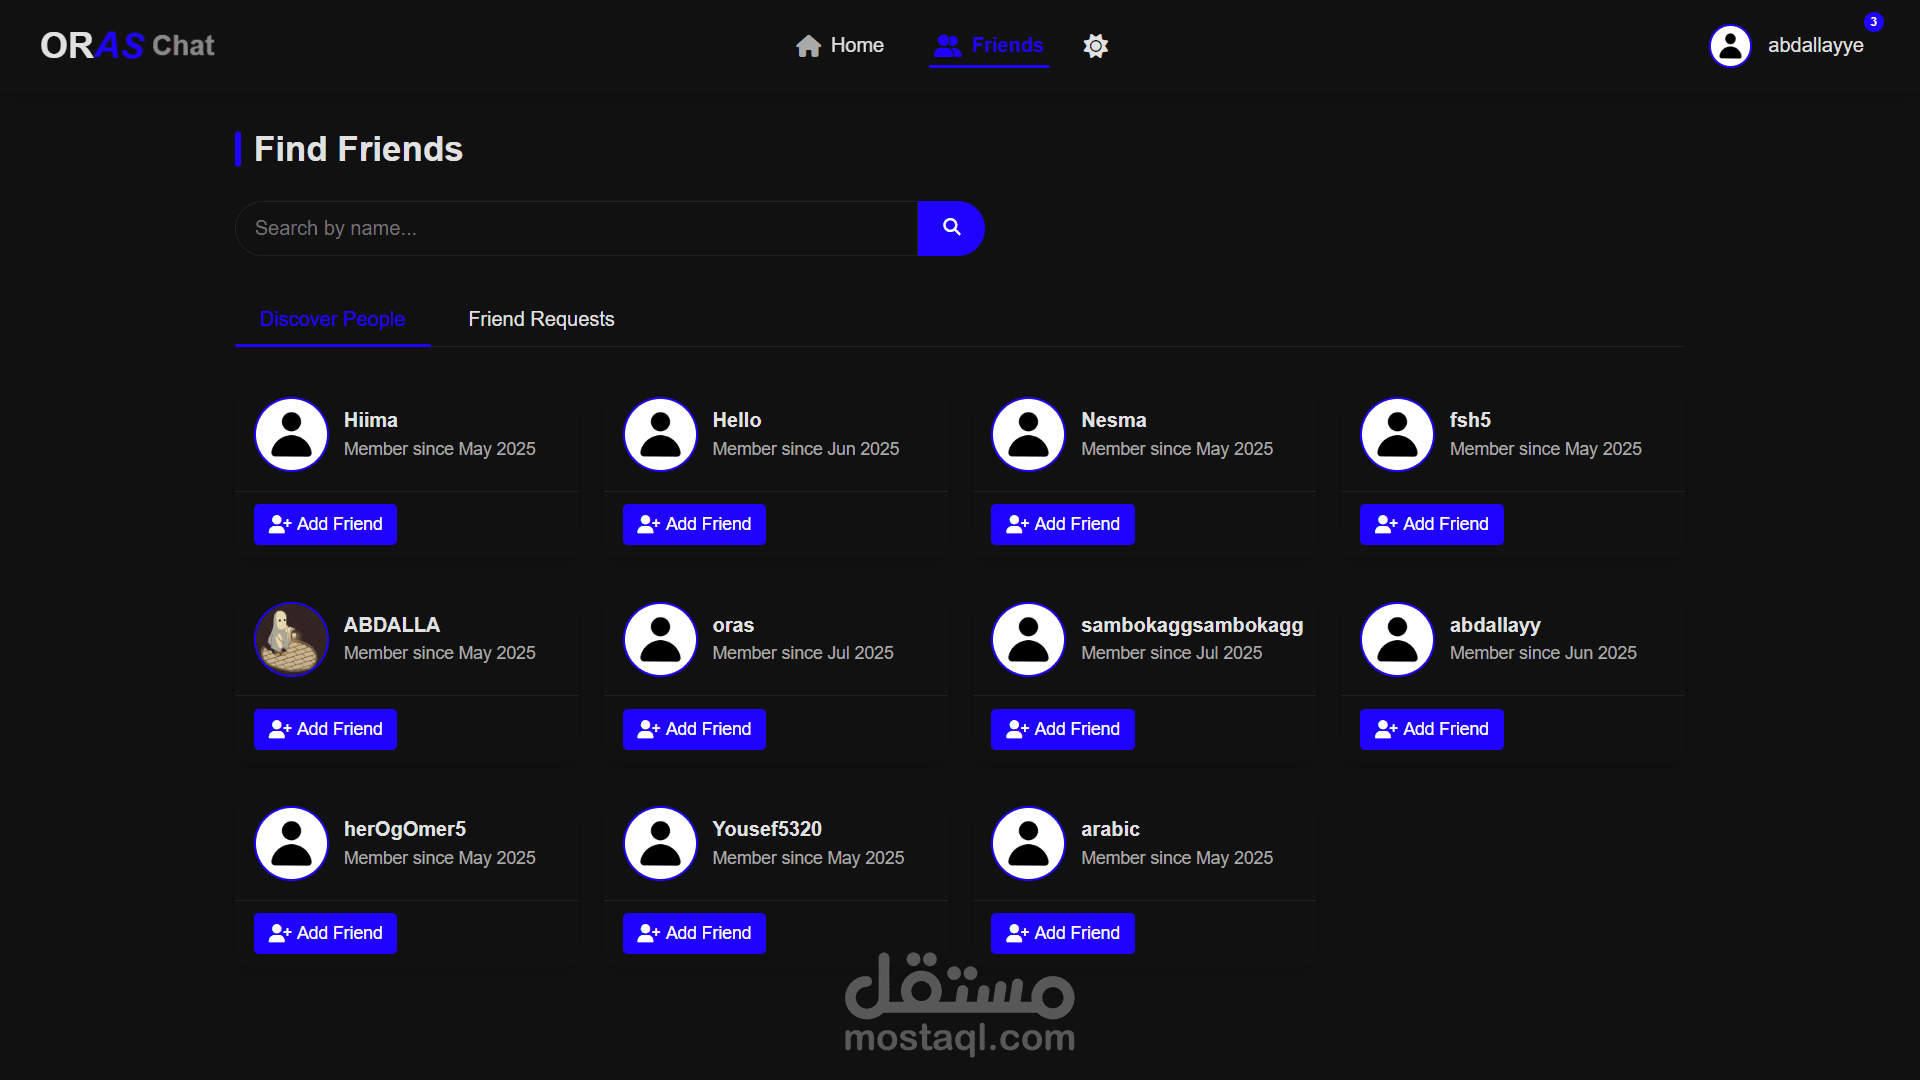The width and height of the screenshot is (1920, 1080).
Task: Click ABDALLA's profile picture thumbnail
Action: tap(291, 639)
